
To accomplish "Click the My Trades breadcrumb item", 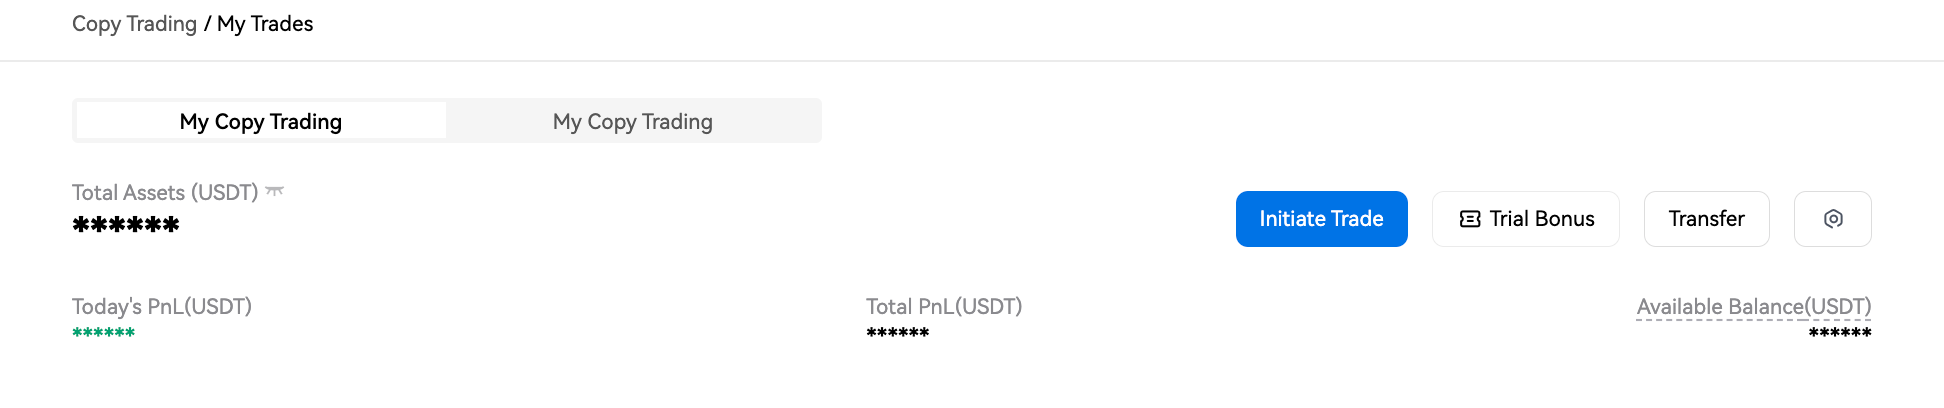I will point(265,24).
